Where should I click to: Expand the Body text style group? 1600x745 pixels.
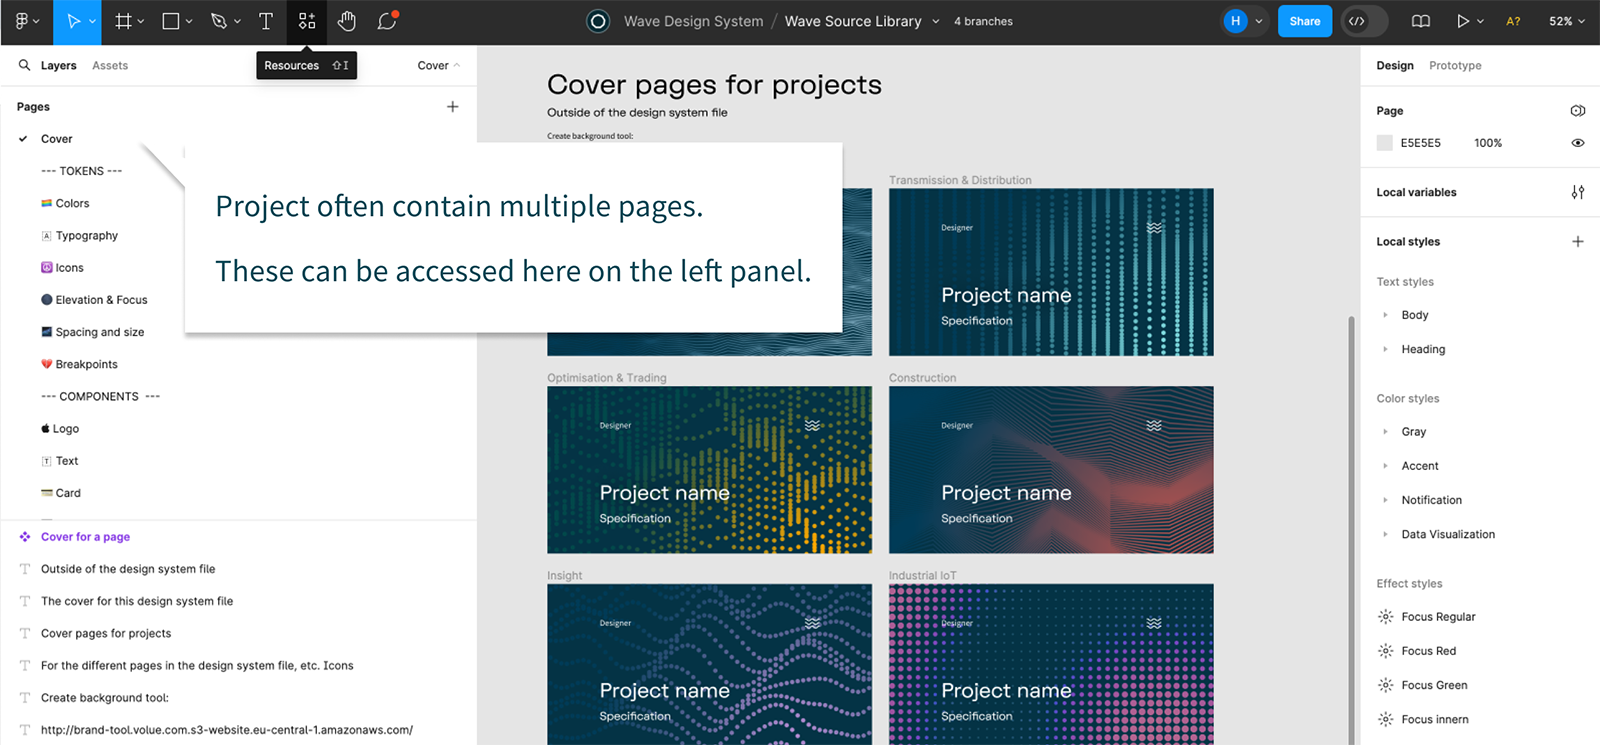click(1385, 315)
